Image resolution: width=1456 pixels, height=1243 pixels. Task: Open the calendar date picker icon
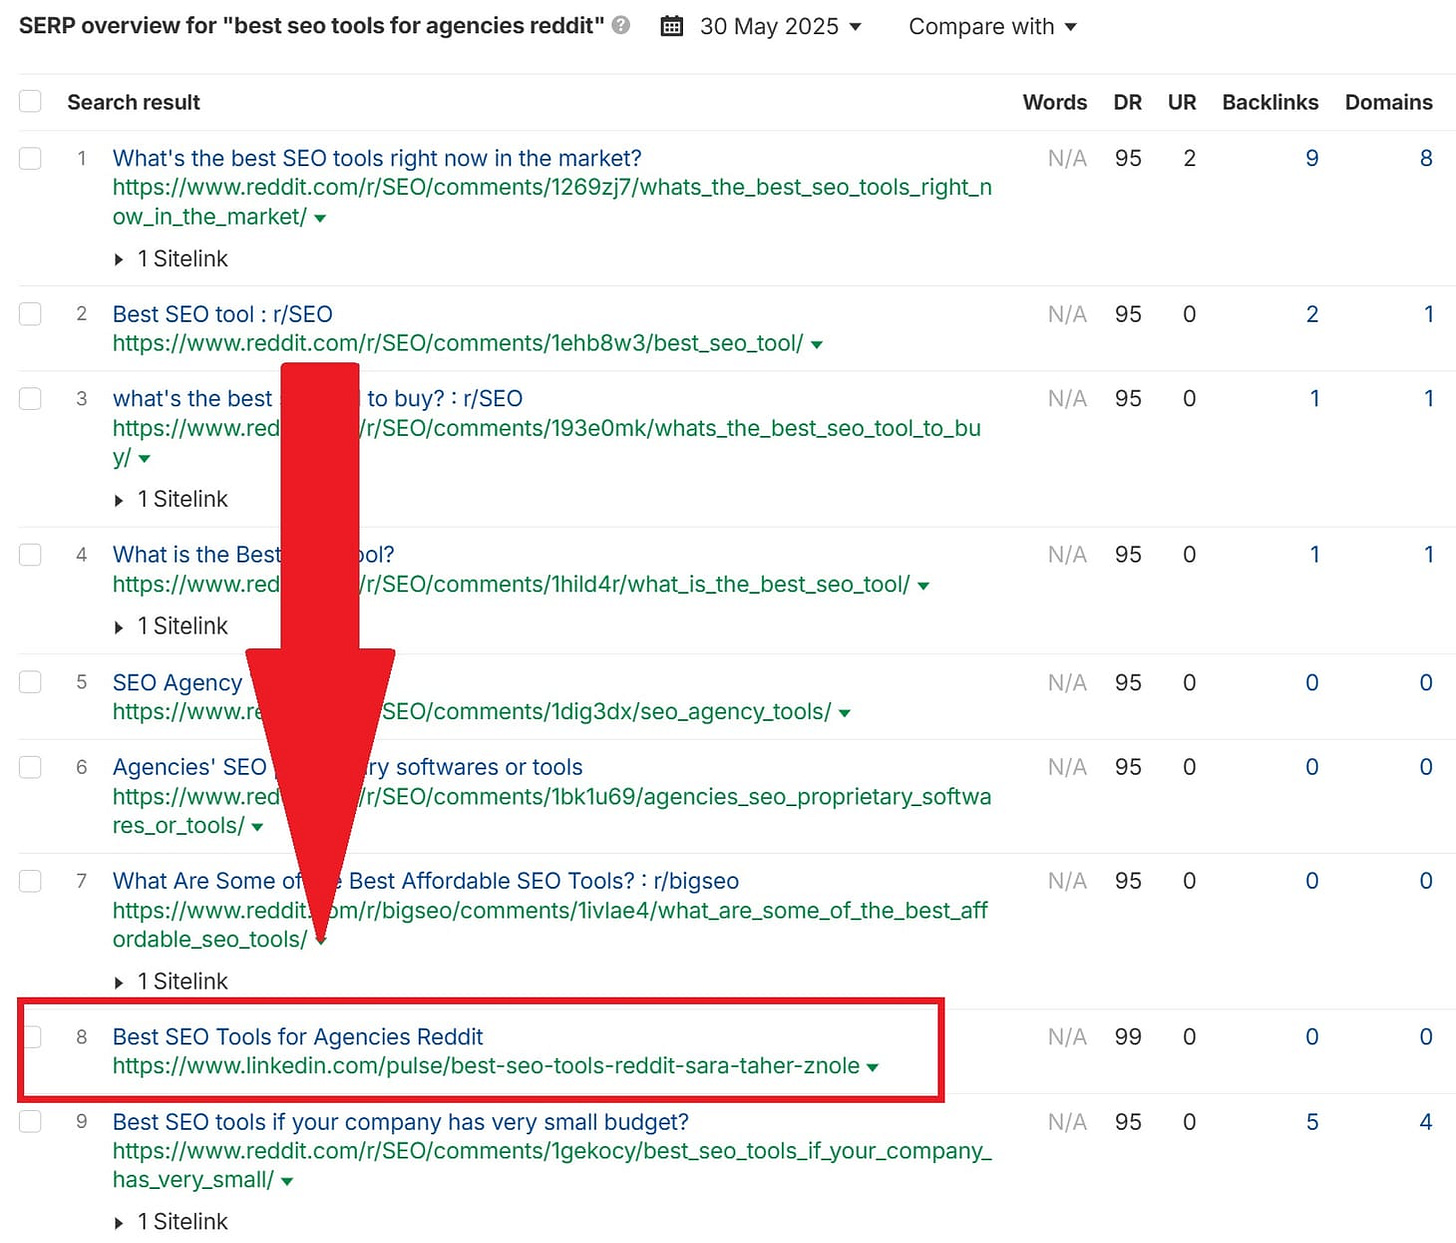pos(671,26)
